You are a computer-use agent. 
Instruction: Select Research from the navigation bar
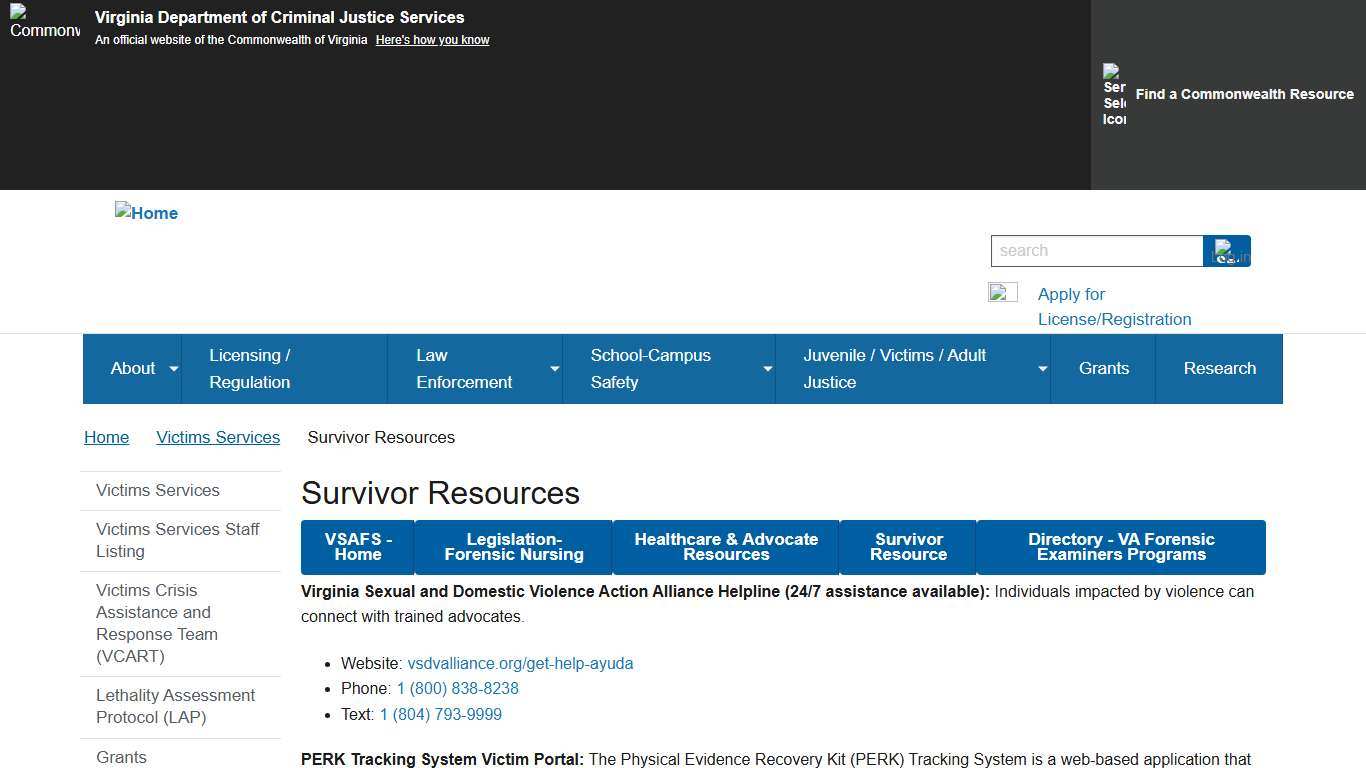[1219, 368]
